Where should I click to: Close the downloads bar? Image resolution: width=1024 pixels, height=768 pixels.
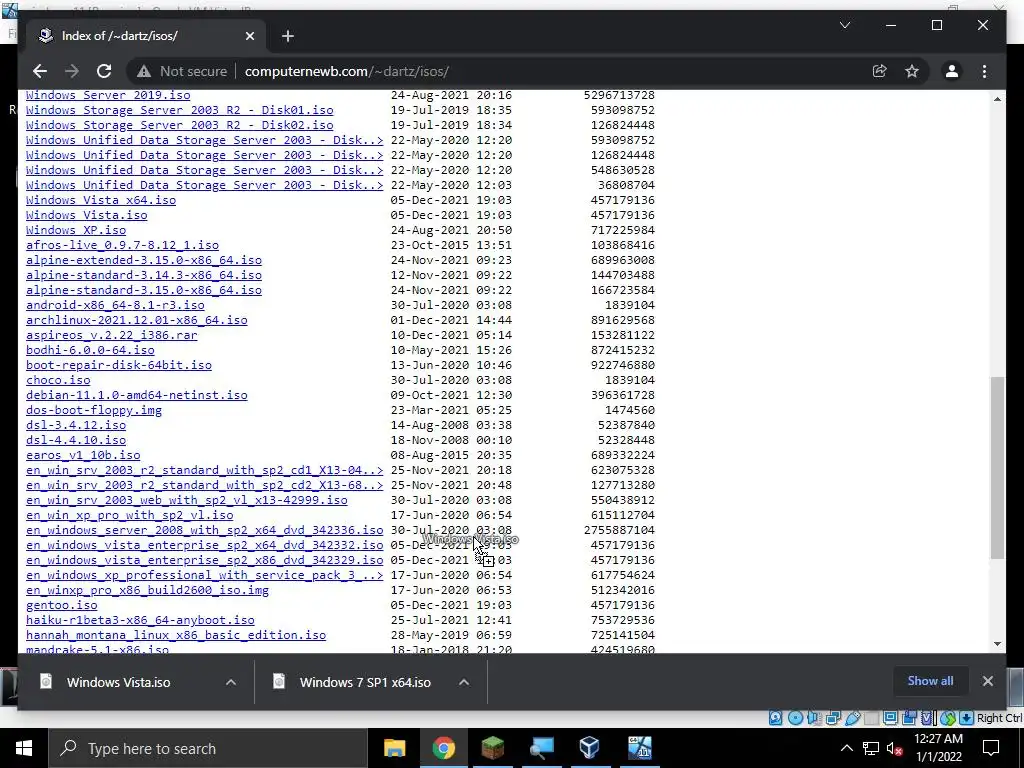point(987,681)
